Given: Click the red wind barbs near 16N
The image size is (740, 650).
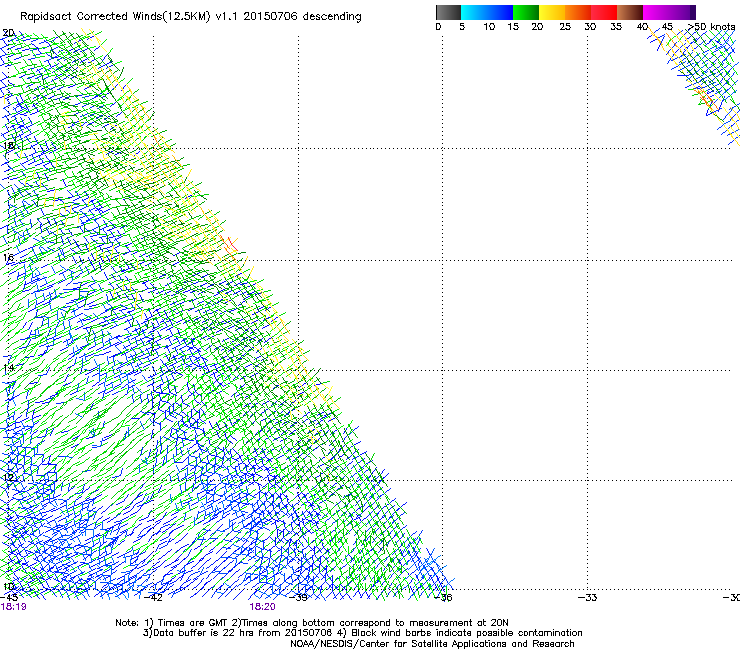Looking at the screenshot, I should (x=231, y=245).
